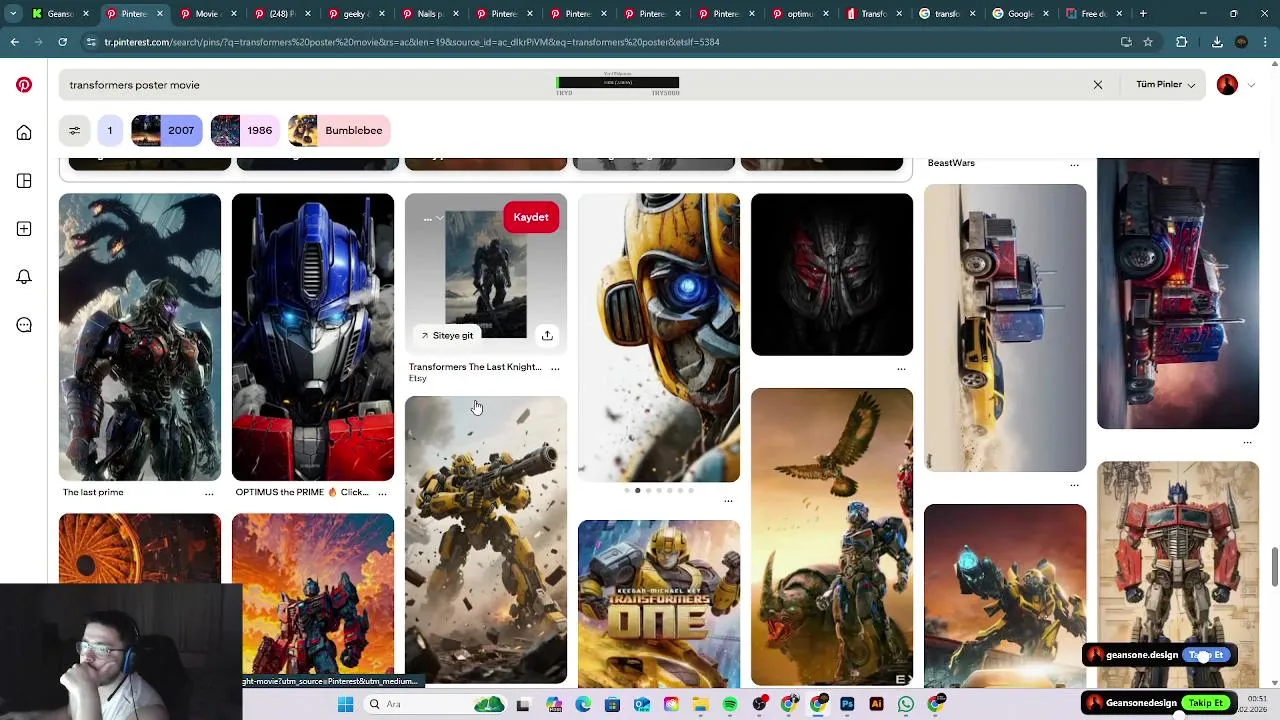
Task: Open Spotify from the taskbar
Action: 730,705
